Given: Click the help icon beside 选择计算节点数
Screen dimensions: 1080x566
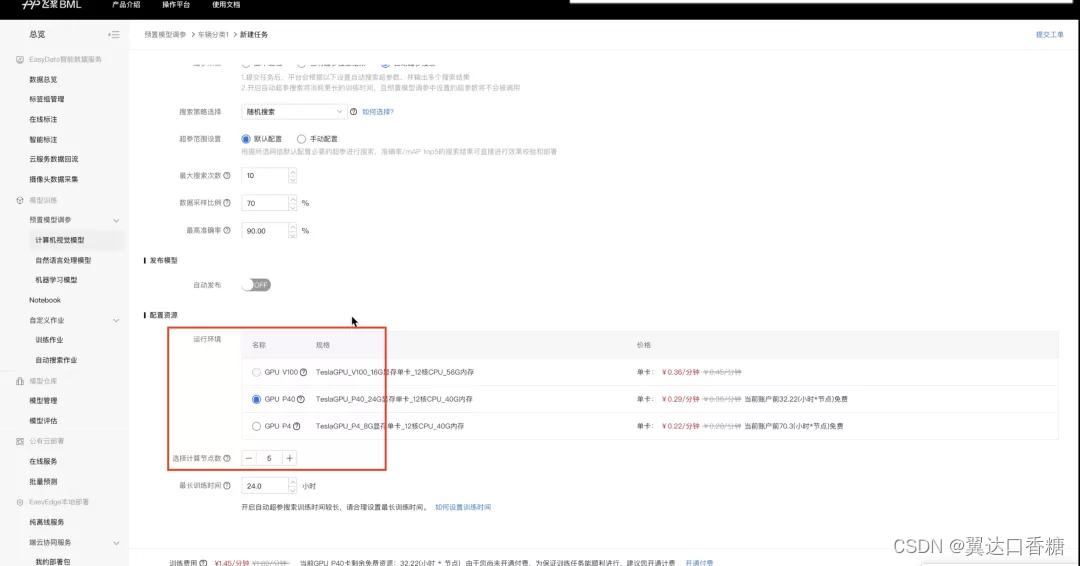Looking at the screenshot, I should [227, 459].
